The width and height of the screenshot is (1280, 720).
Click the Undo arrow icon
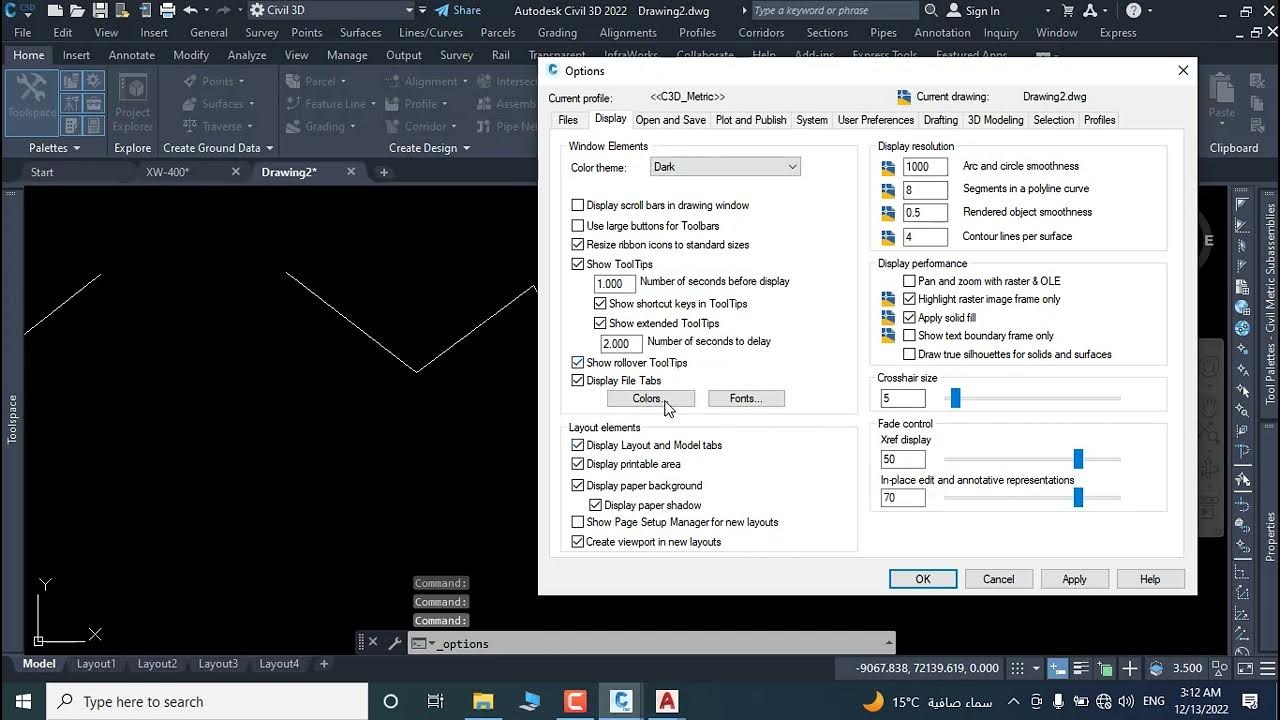(x=190, y=11)
